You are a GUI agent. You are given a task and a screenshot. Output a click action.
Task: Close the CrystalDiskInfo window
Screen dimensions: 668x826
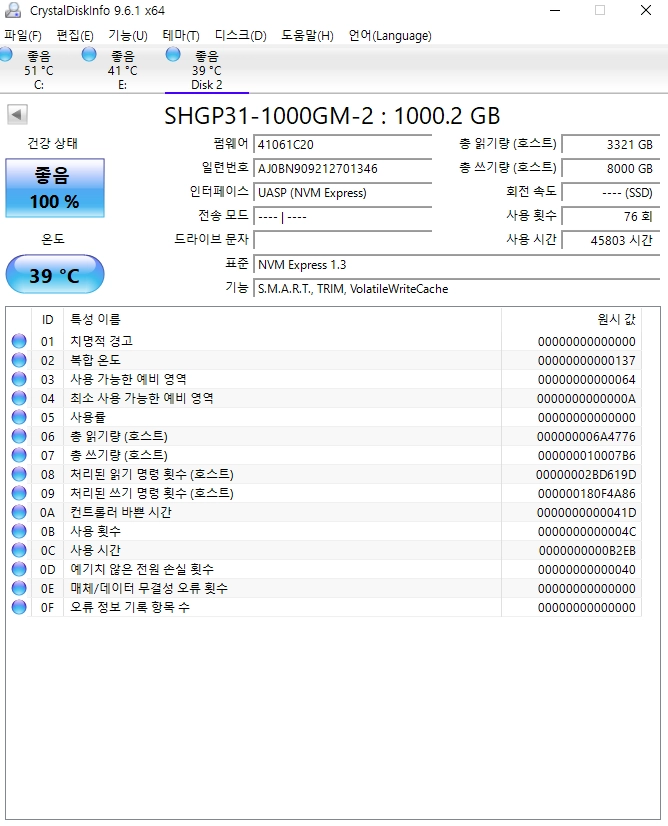coord(646,10)
